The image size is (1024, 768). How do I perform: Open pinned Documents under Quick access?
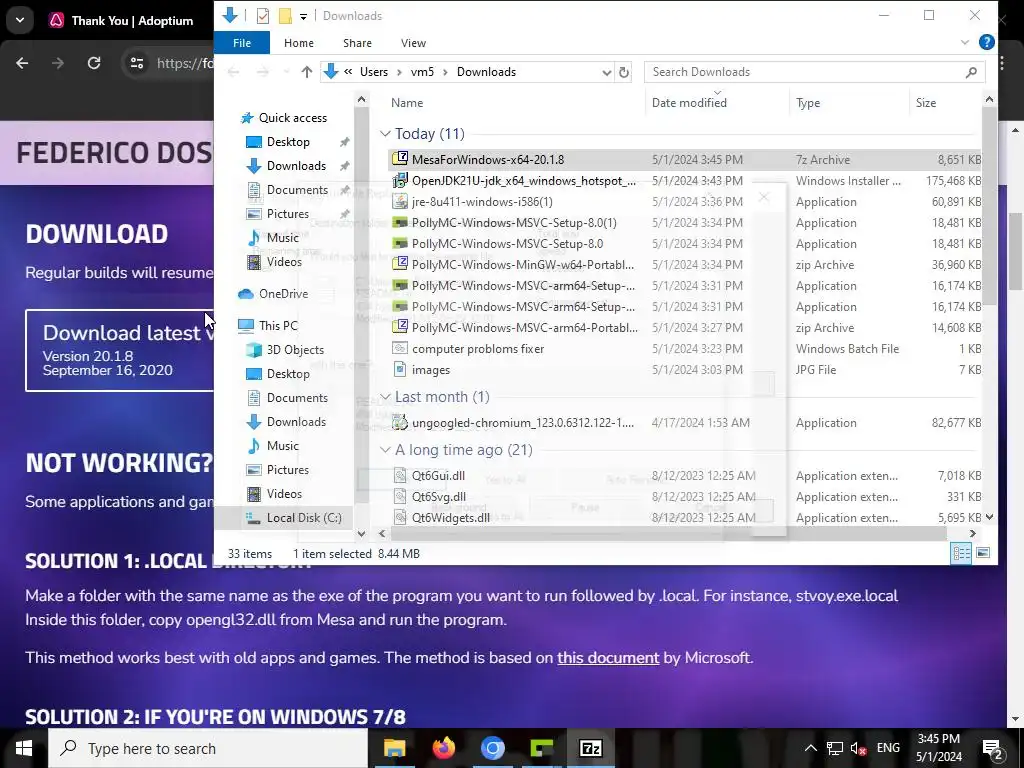pyautogui.click(x=297, y=189)
